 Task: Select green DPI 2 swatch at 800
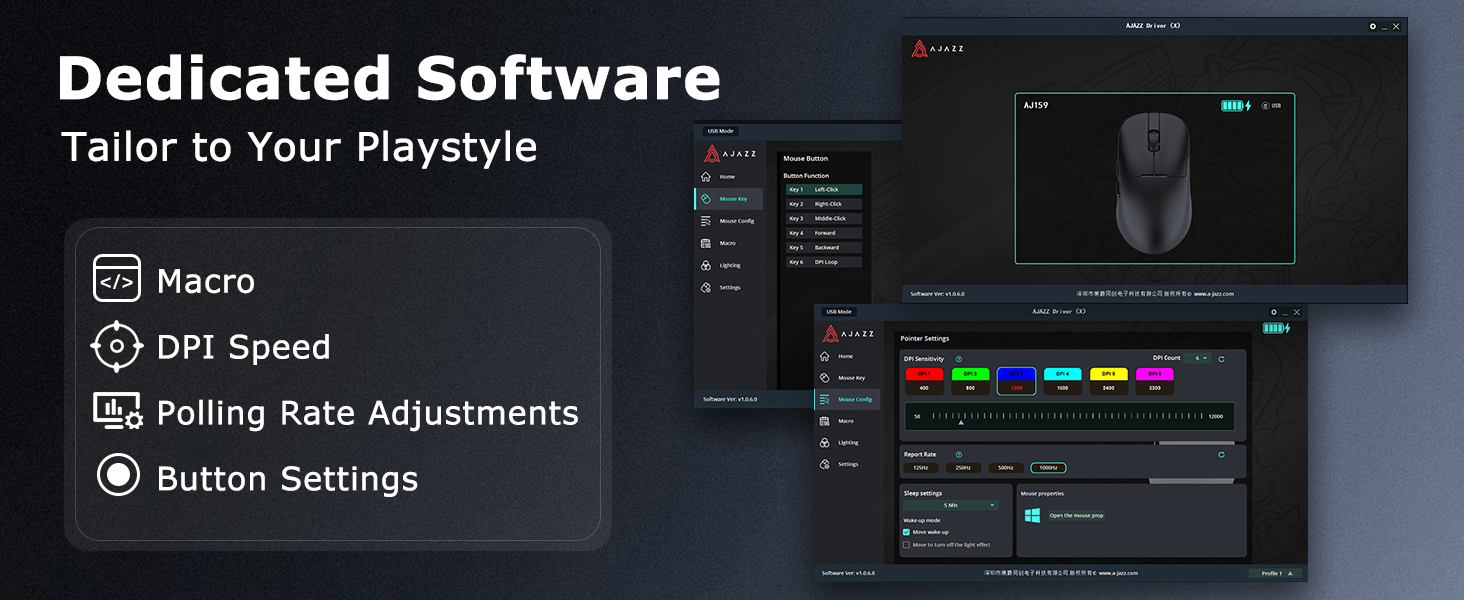click(x=970, y=380)
